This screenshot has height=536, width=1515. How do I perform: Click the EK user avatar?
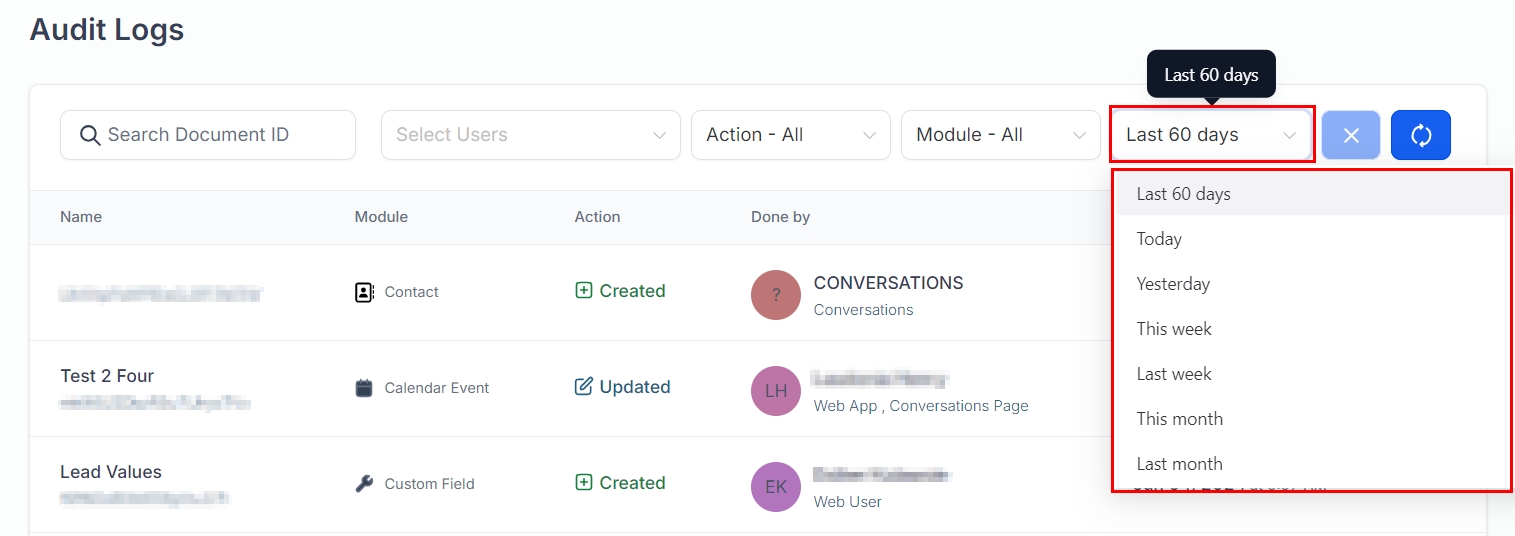pyautogui.click(x=776, y=487)
